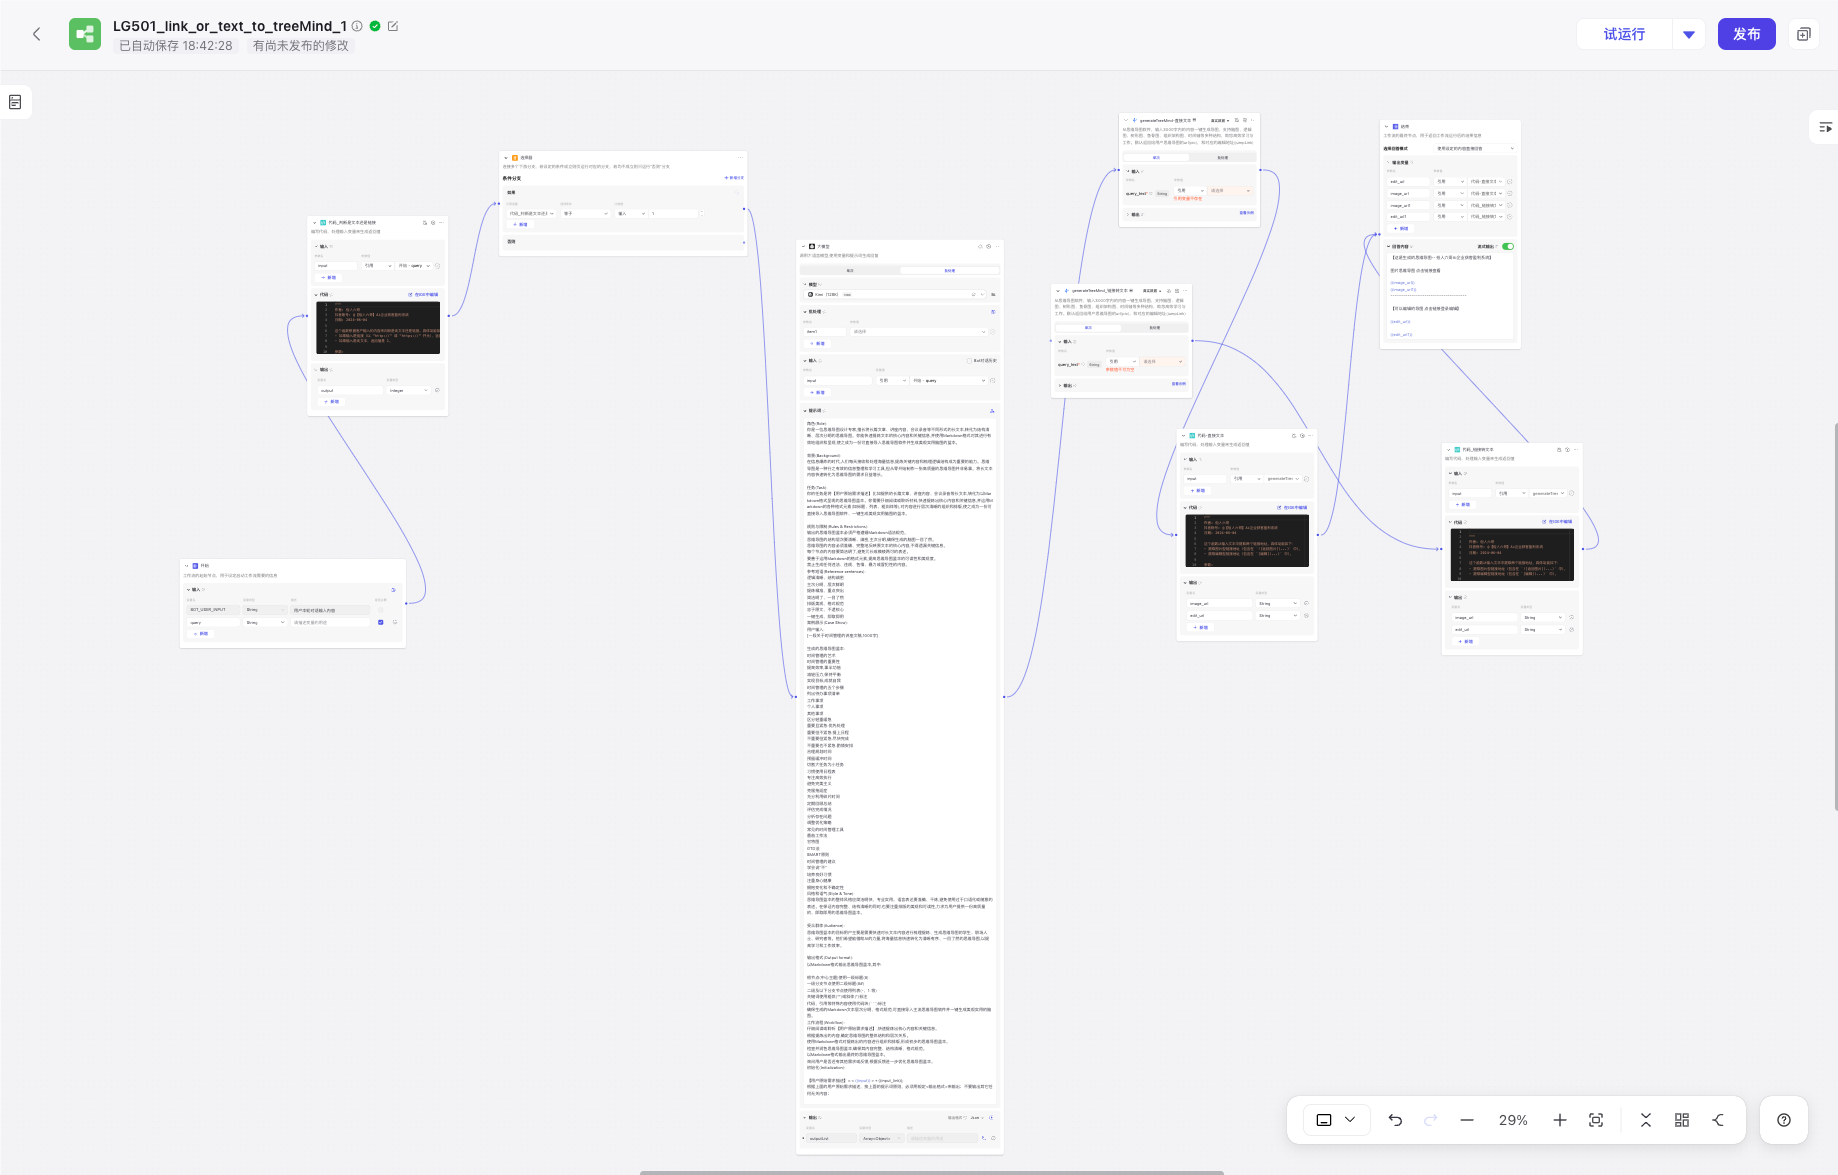Check the required box for BOT_USER_INPUT
Screen dimensions: 1838x1175
(381, 610)
